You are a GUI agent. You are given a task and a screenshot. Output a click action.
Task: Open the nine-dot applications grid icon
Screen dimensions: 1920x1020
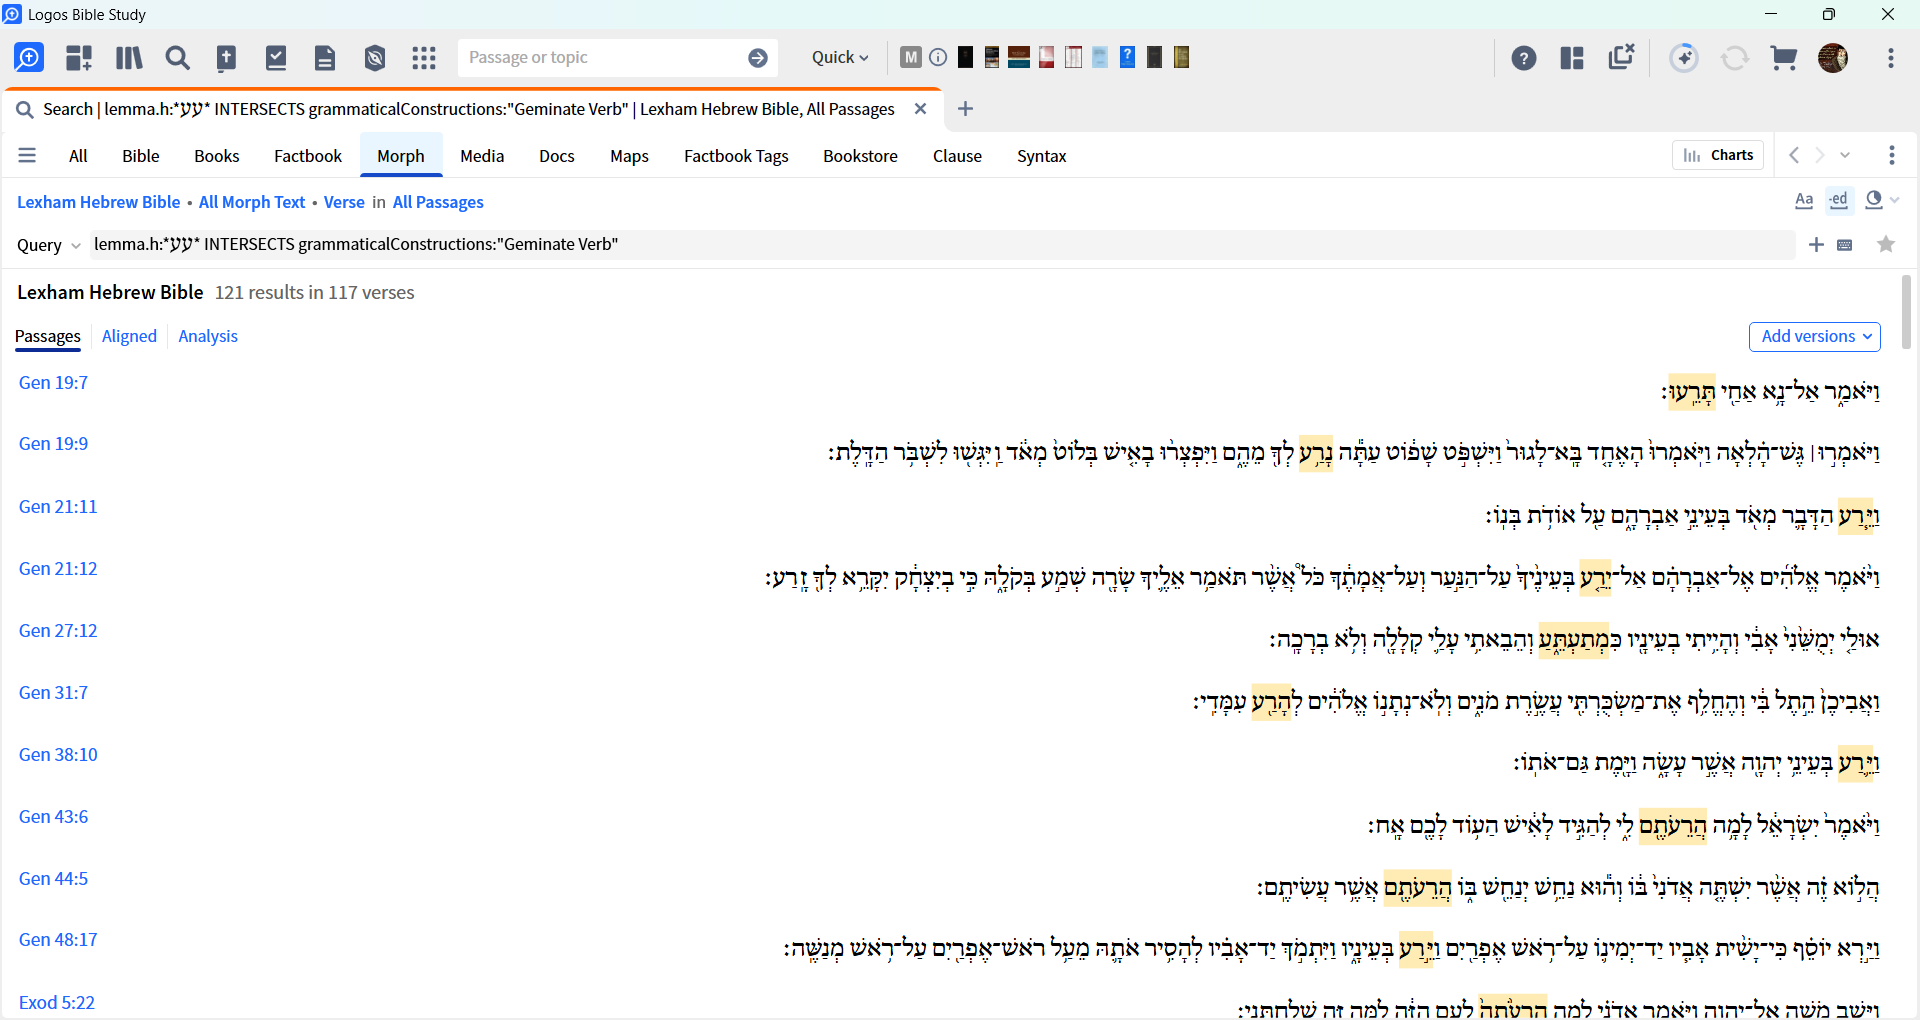pos(424,58)
